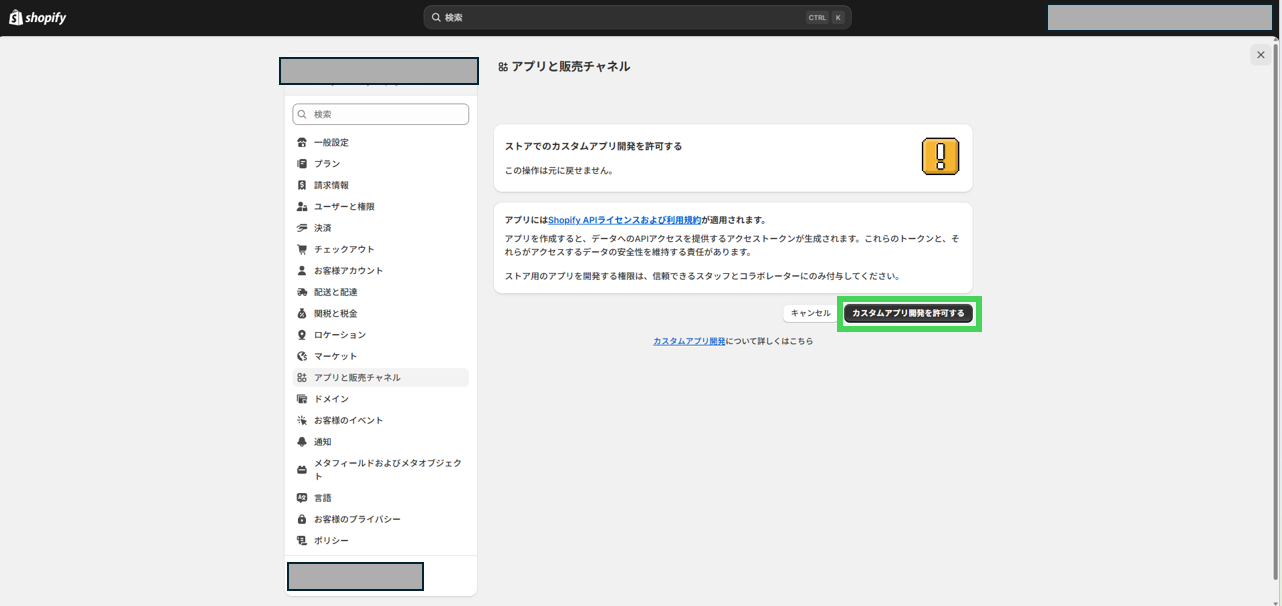Screen dimensions: 1282x606
Task: Go to 言語 settings
Action: 322,498
